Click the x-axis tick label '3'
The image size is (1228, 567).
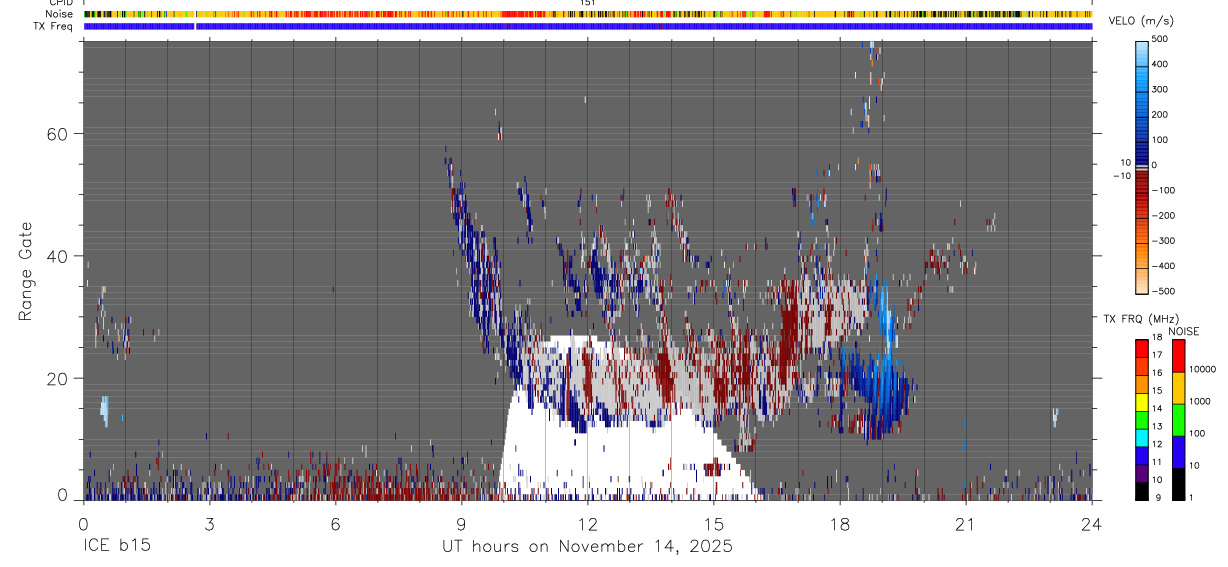pyautogui.click(x=209, y=523)
